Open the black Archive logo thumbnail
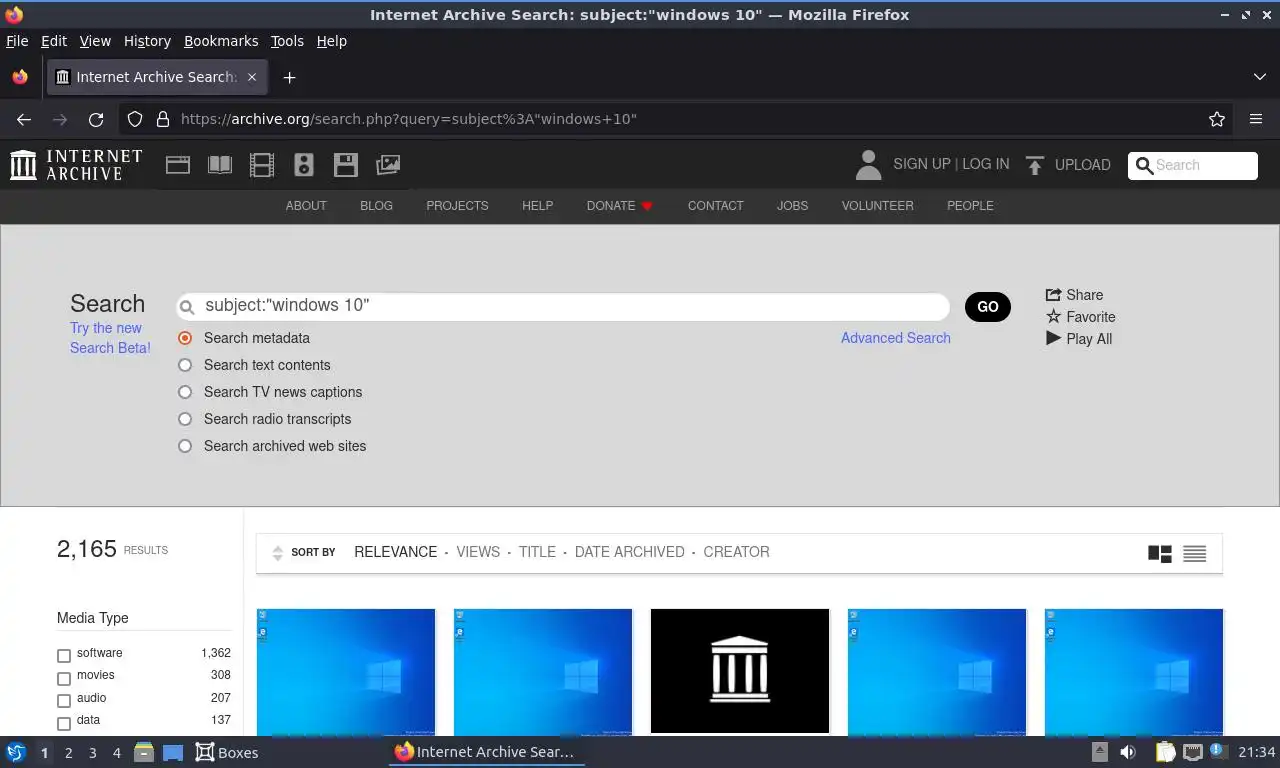 (740, 671)
